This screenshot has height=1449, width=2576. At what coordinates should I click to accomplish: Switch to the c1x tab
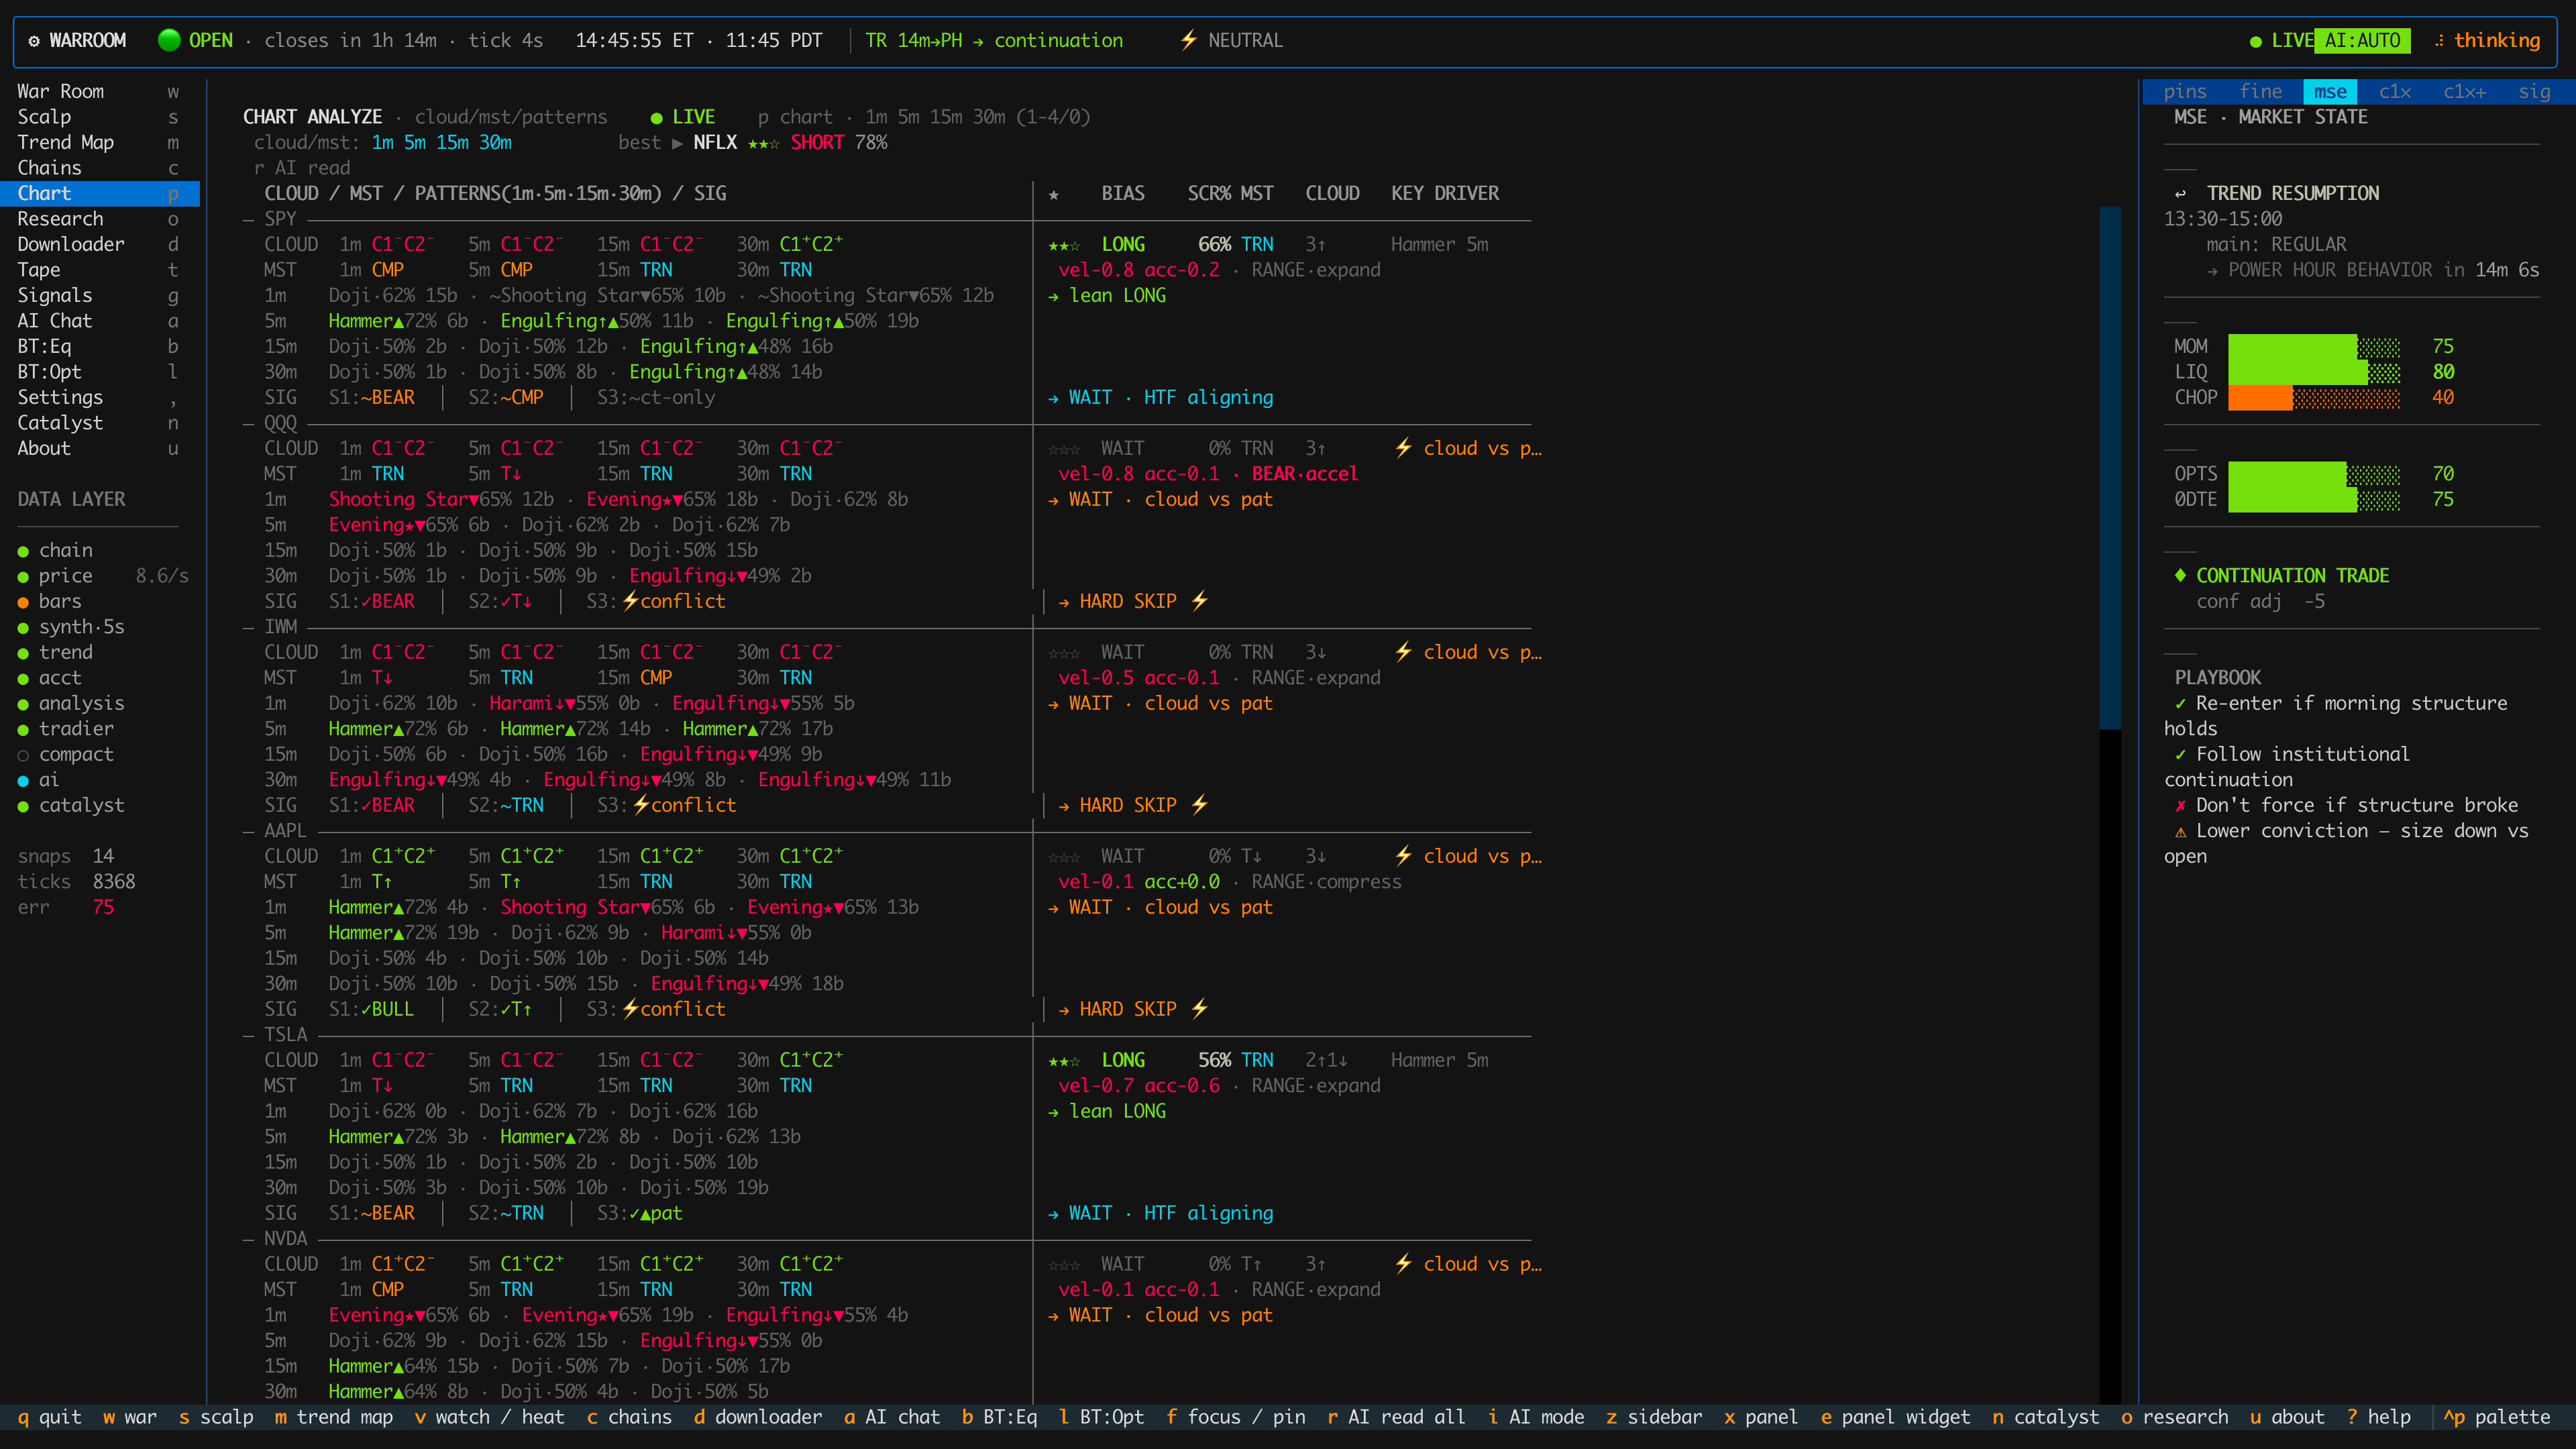click(x=2394, y=92)
